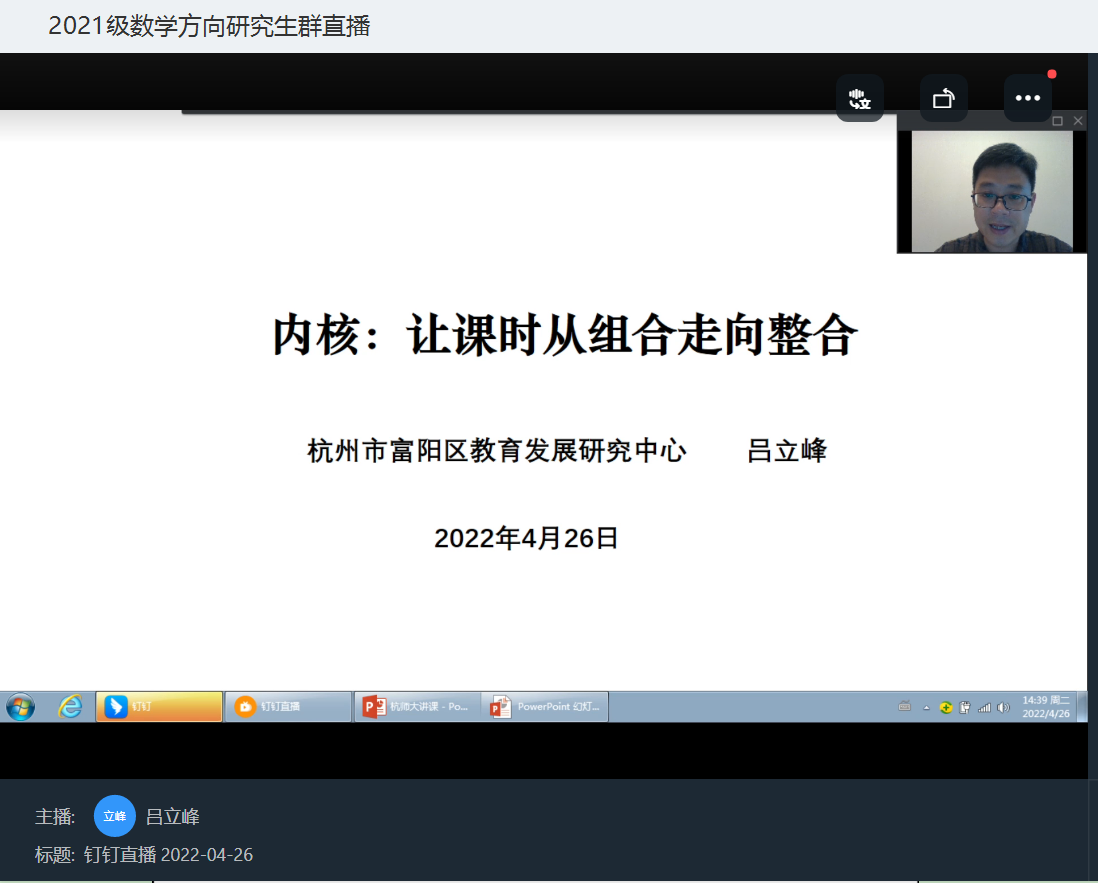The width and height of the screenshot is (1100, 886).
Task: Open the PowerPoint 幻灯 slideshow taskbar item
Action: coord(545,707)
